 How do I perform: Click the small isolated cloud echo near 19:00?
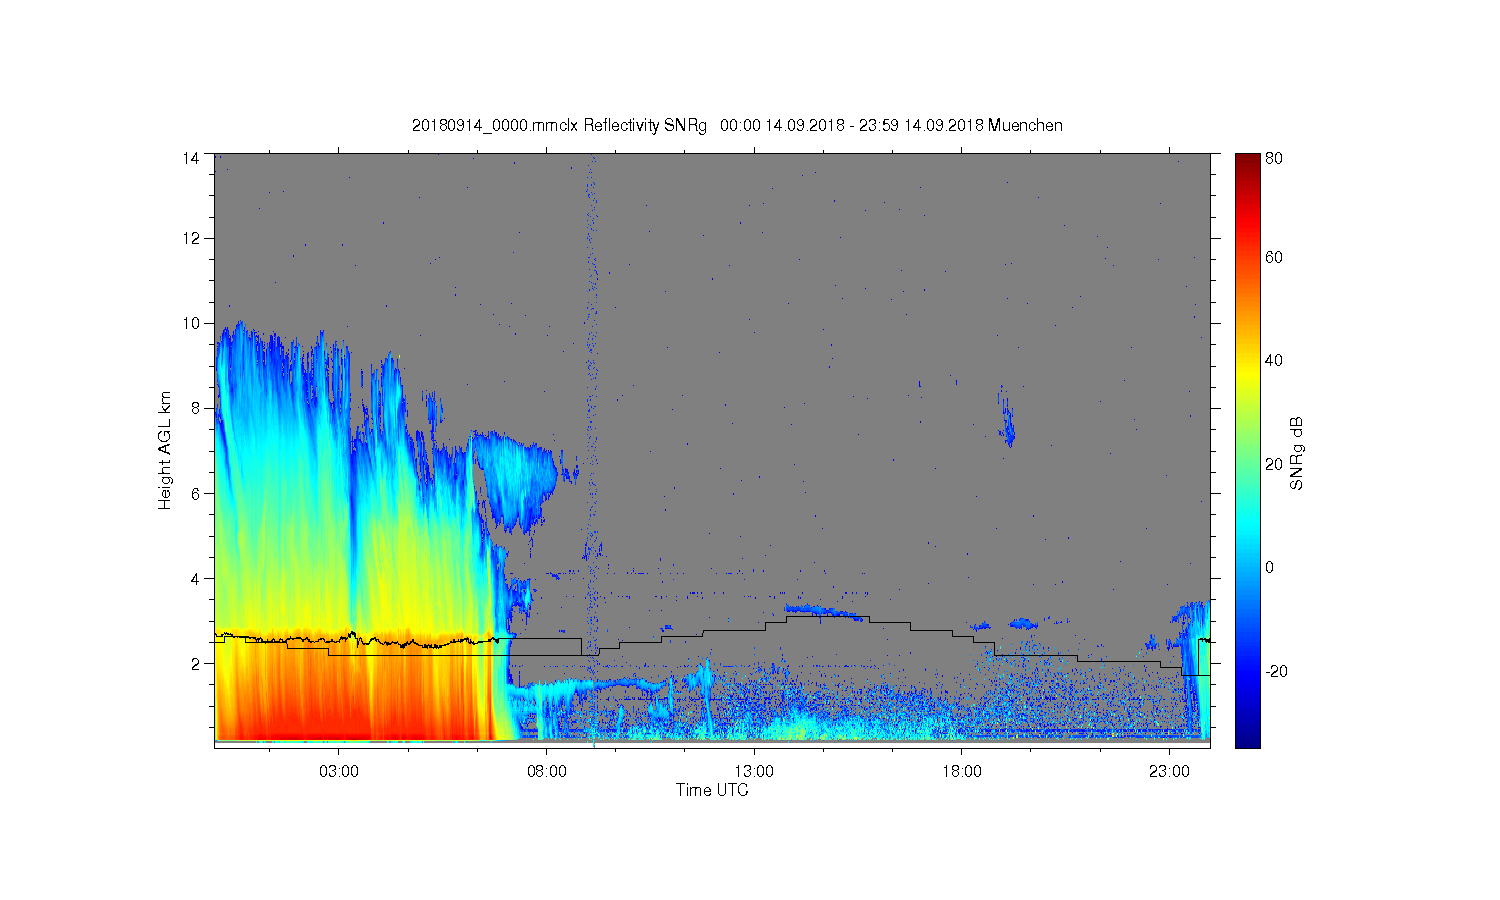click(x=1007, y=417)
